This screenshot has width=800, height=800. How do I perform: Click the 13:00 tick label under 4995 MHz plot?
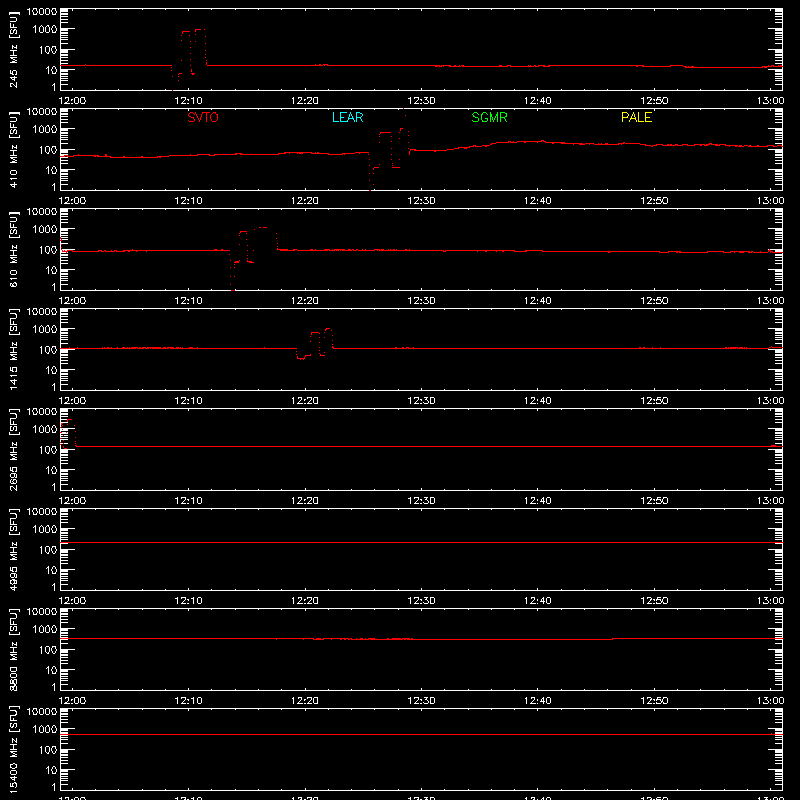(770, 601)
